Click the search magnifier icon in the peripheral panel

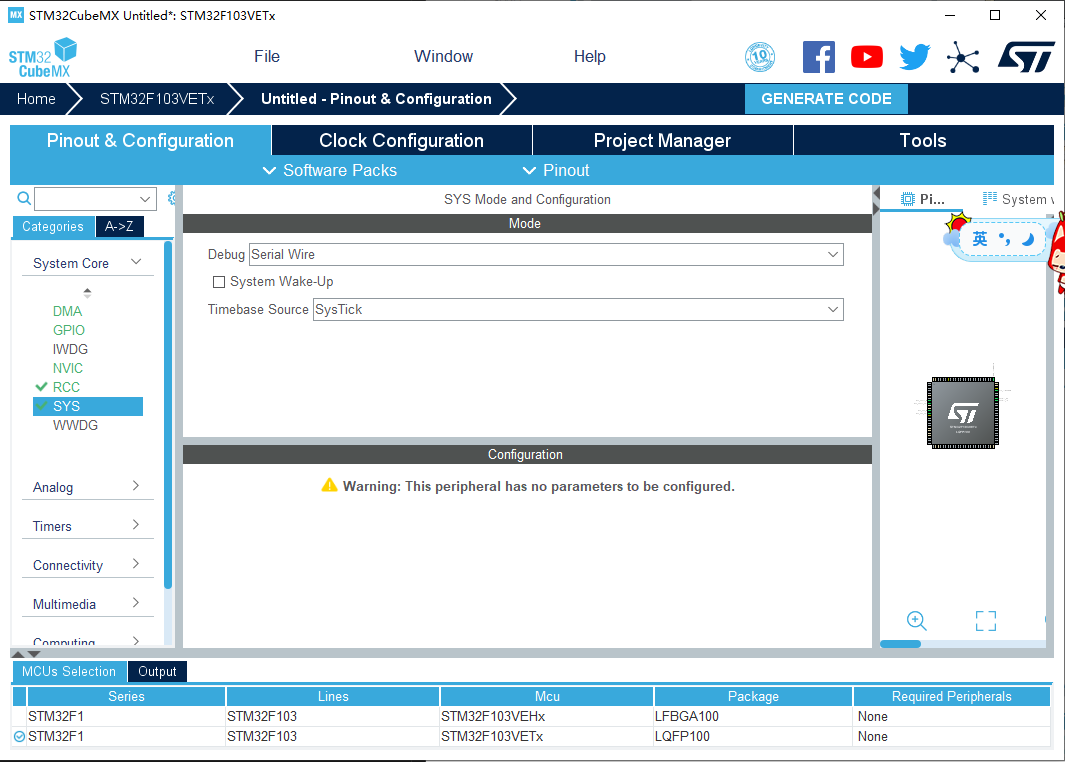(x=24, y=198)
